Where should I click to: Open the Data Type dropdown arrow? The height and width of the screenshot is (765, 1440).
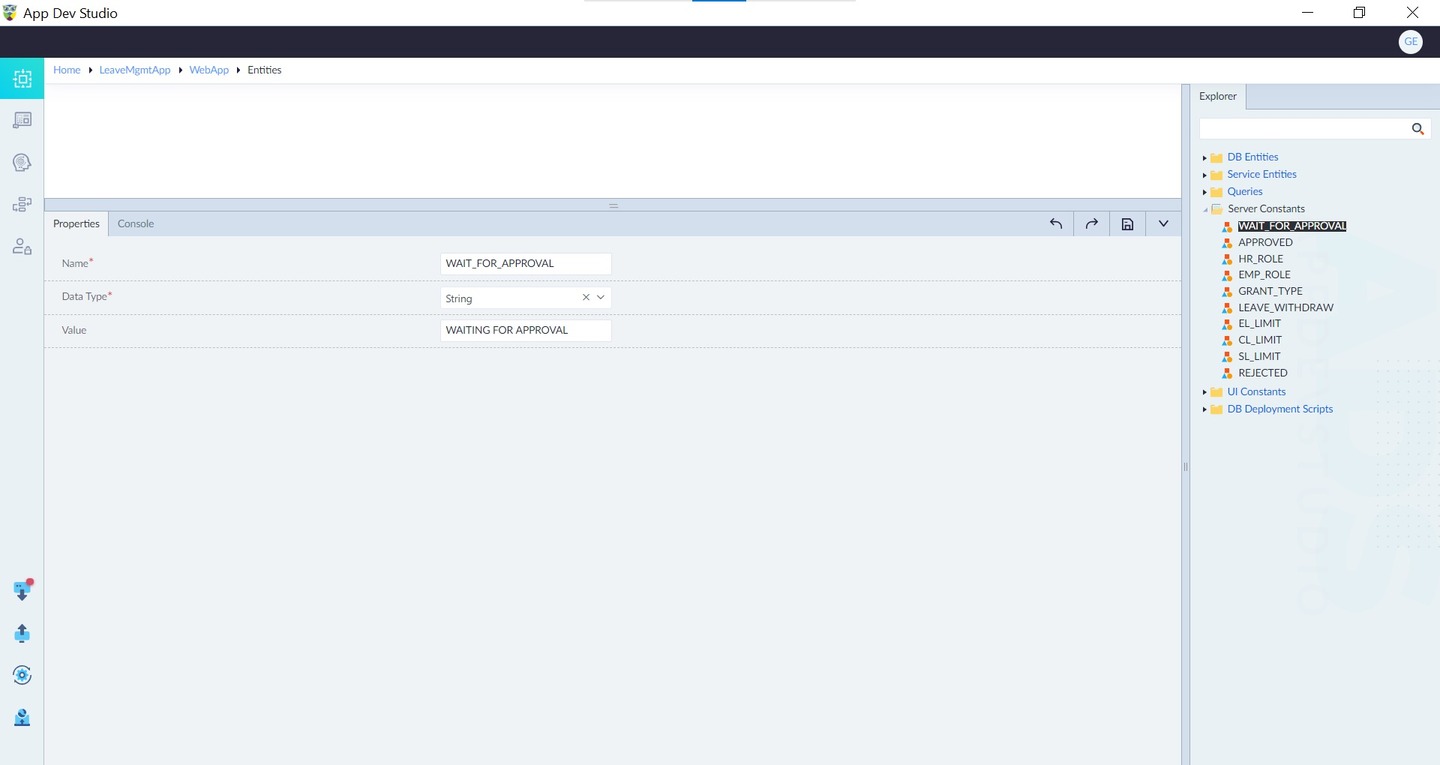601,298
